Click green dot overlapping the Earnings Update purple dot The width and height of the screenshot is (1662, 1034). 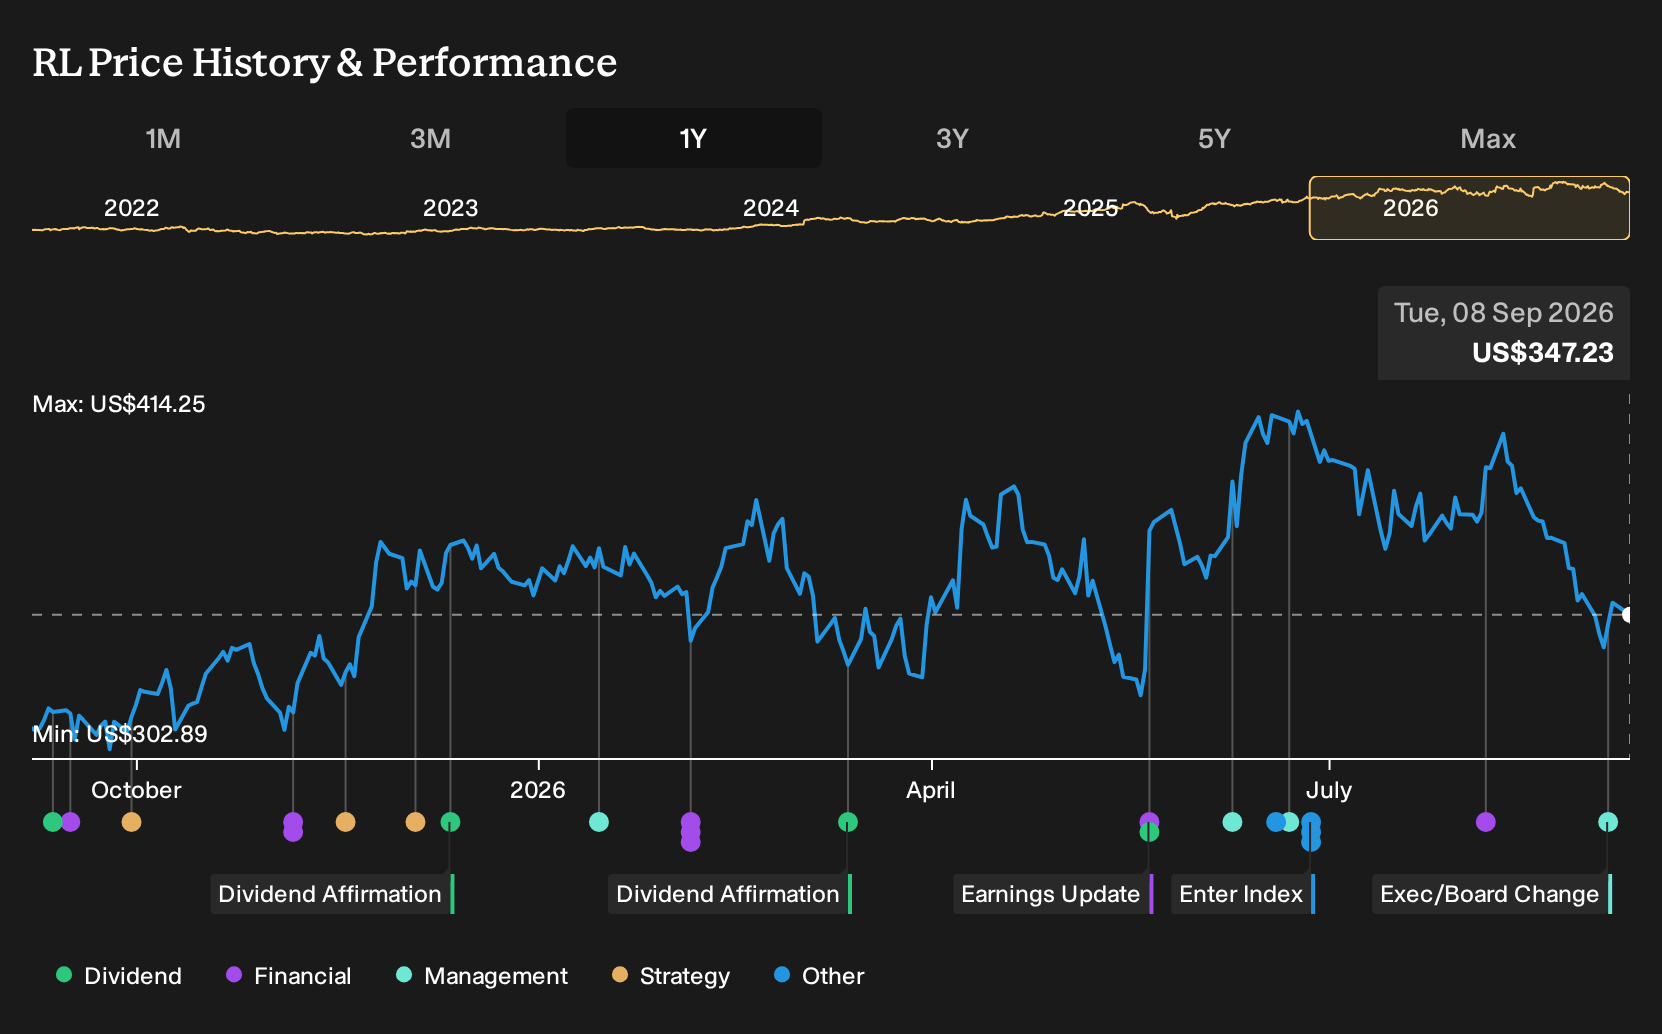[1149, 832]
